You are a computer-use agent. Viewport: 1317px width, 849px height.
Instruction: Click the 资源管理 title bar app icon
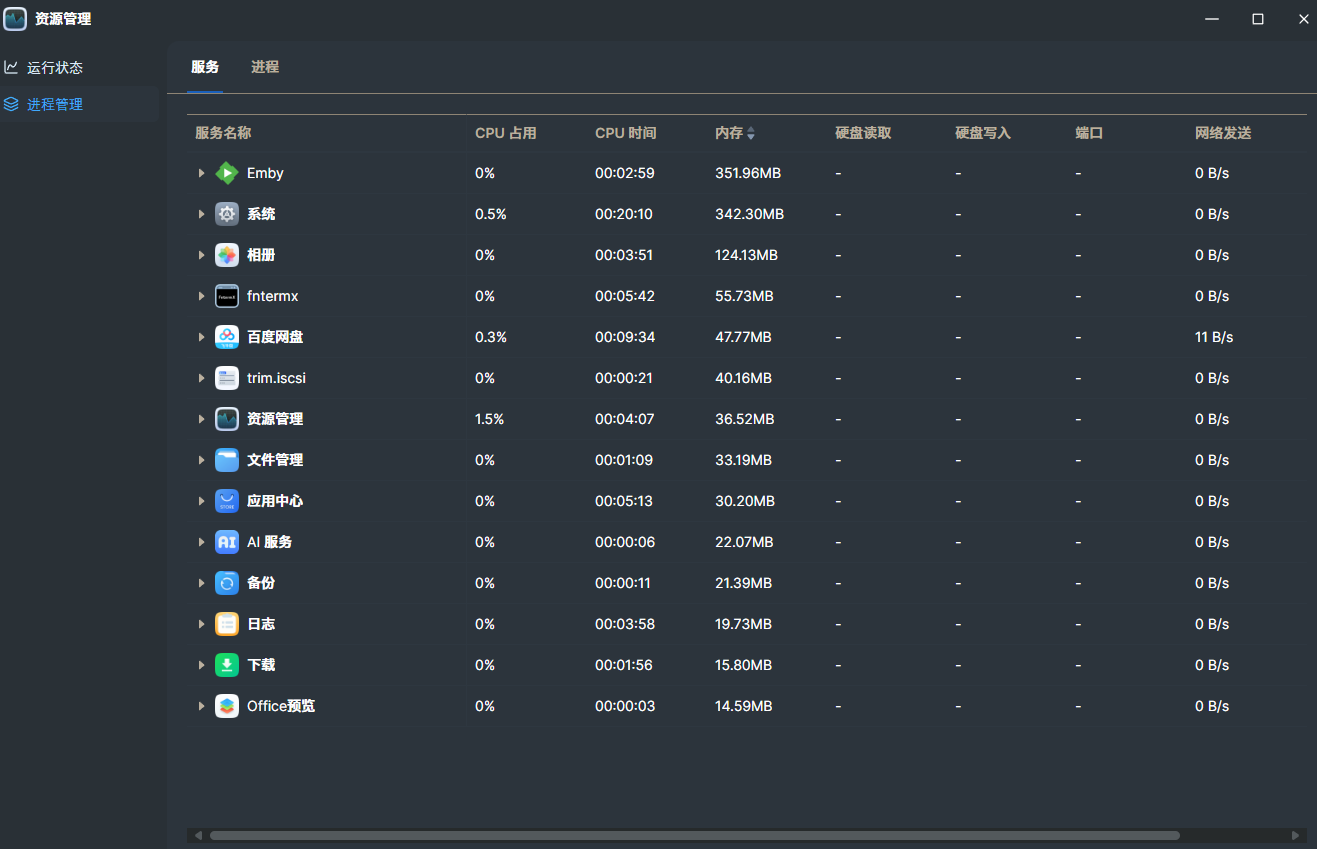(15, 19)
